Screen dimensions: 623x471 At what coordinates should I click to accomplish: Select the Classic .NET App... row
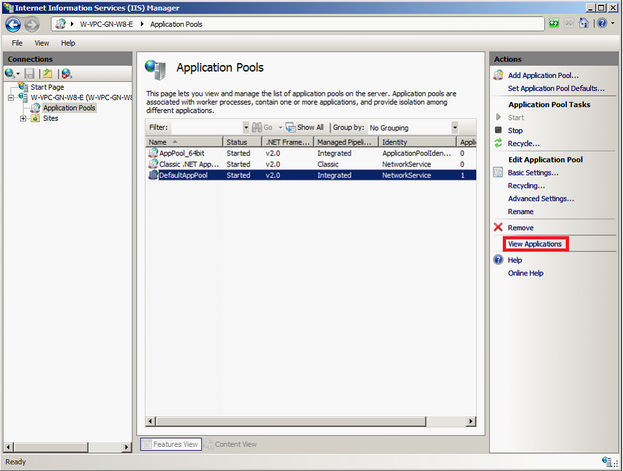[x=311, y=164]
